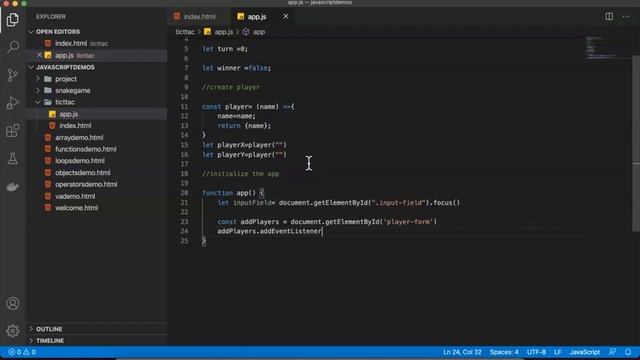Screen dimensions: 640x360
Task: Expand the snakegame folder
Action: pyautogui.click(x=73, y=90)
